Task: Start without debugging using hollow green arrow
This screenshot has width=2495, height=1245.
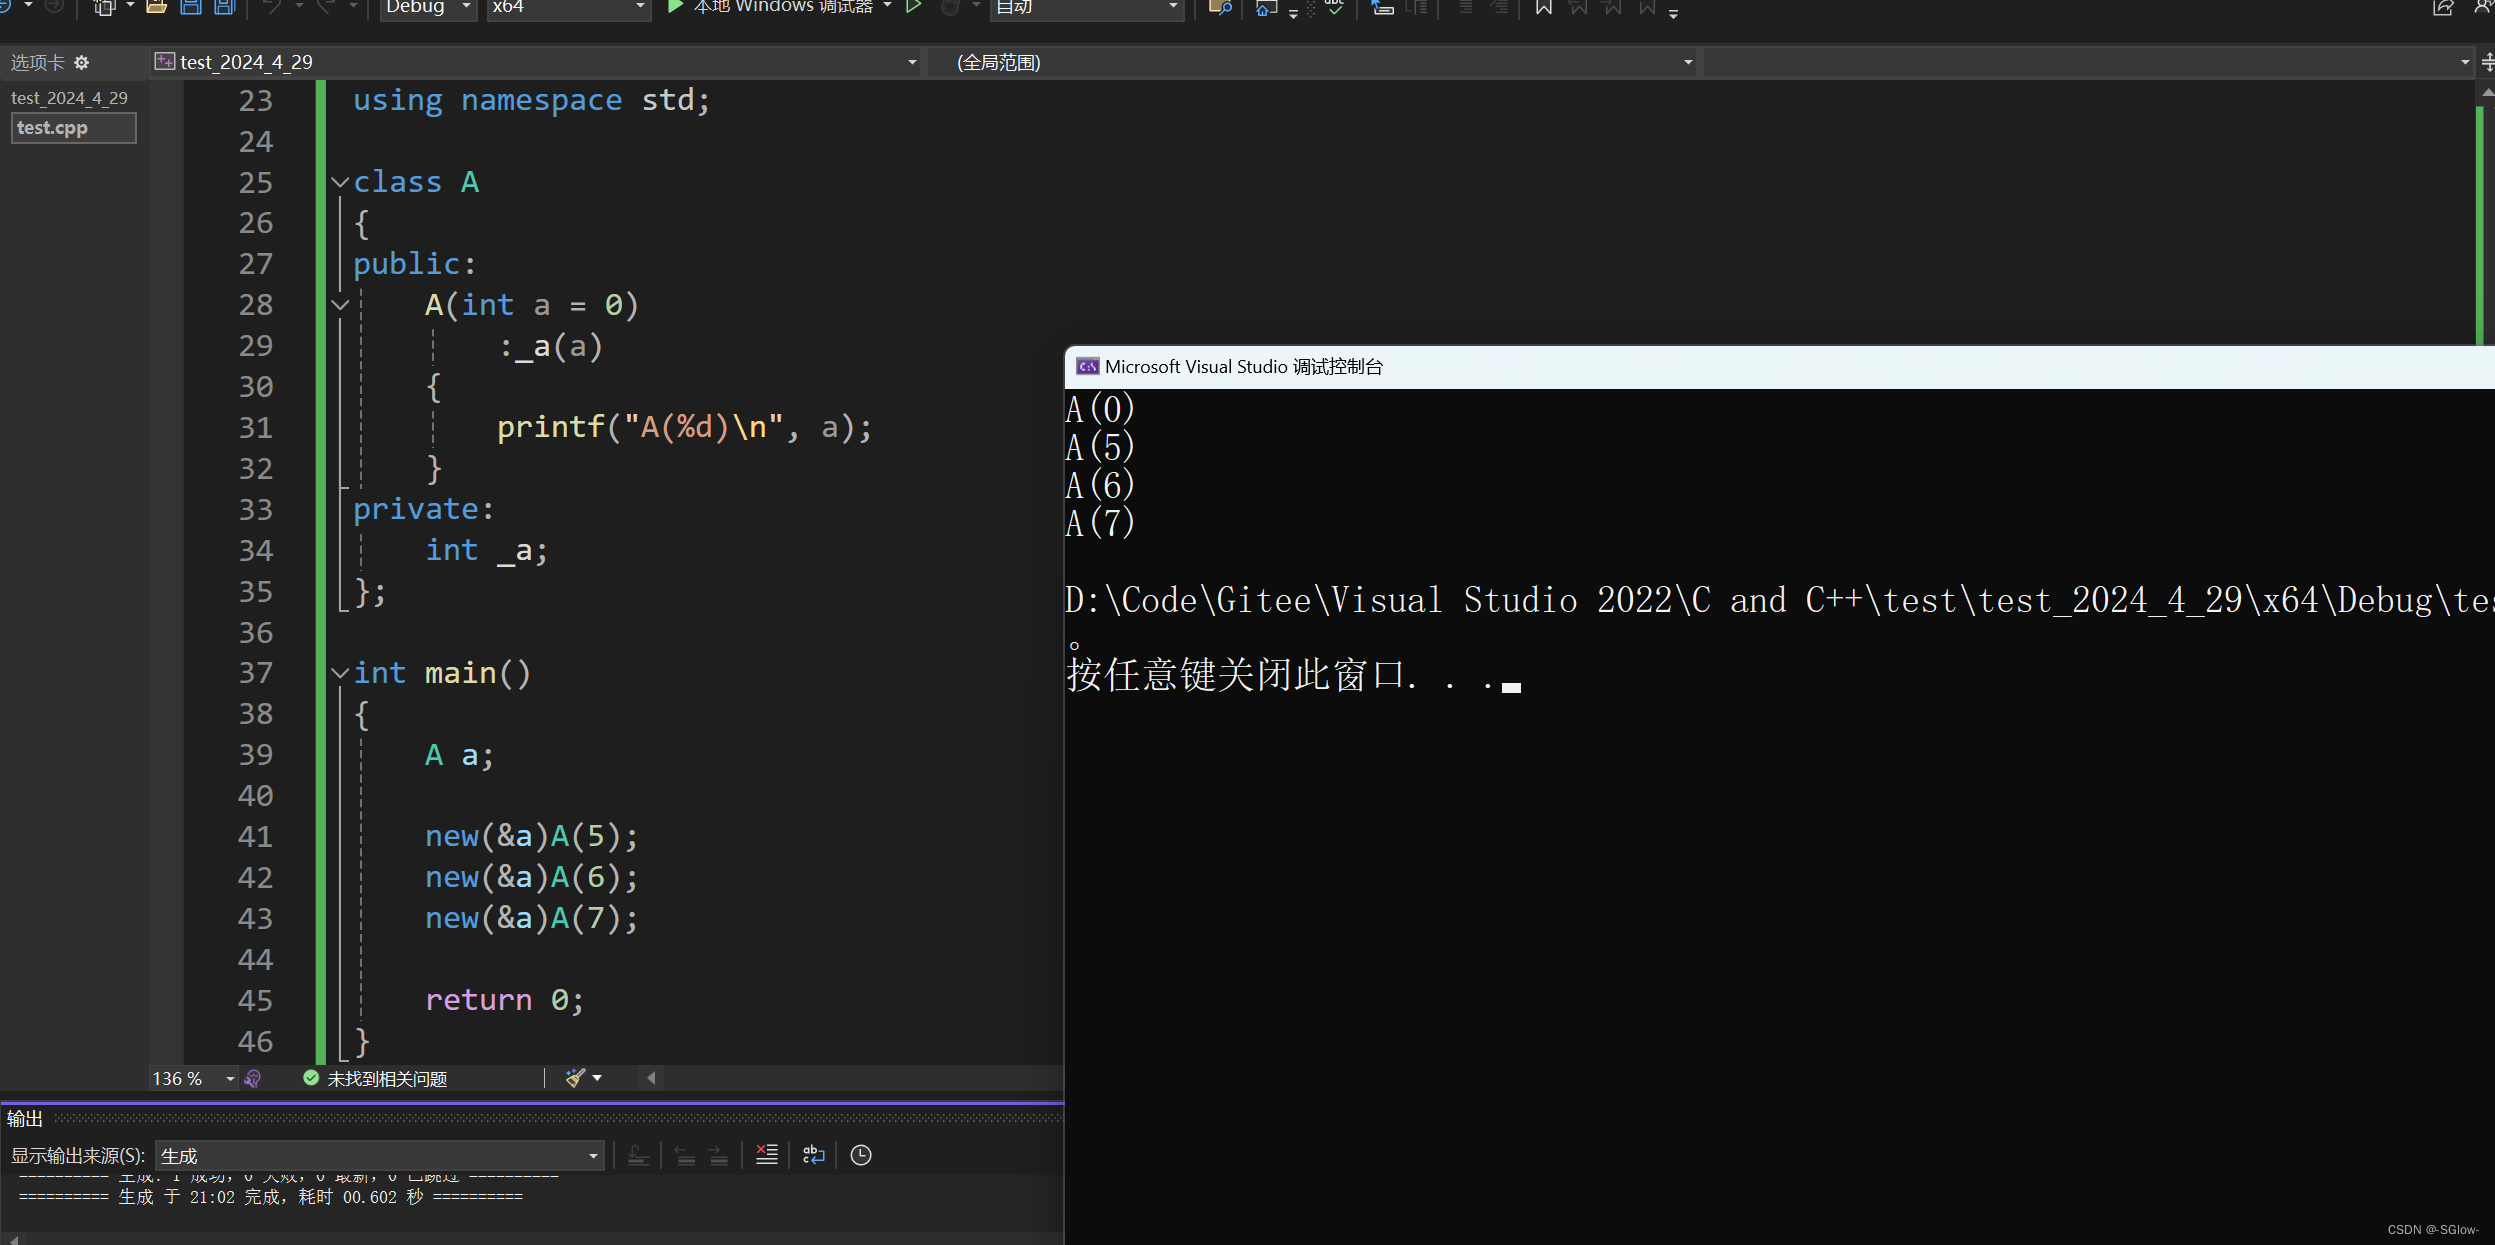Action: click(x=913, y=7)
